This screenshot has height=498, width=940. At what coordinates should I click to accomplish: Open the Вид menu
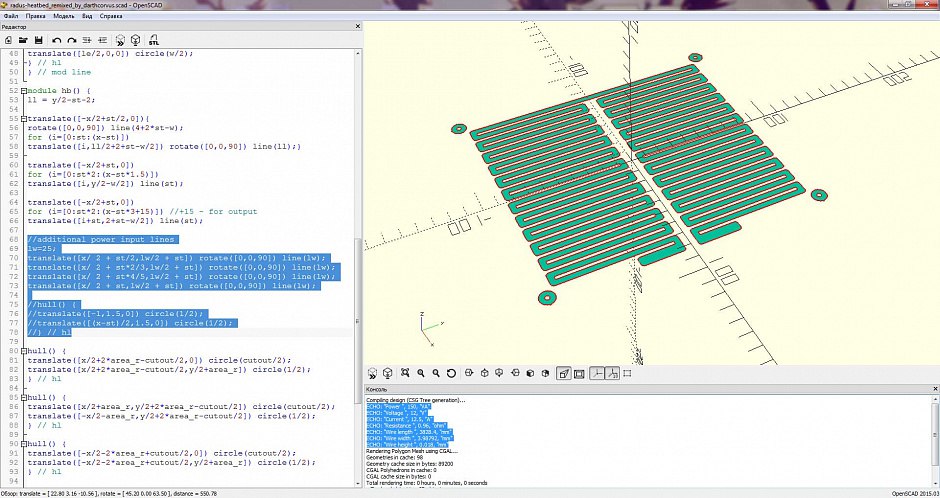pos(87,16)
